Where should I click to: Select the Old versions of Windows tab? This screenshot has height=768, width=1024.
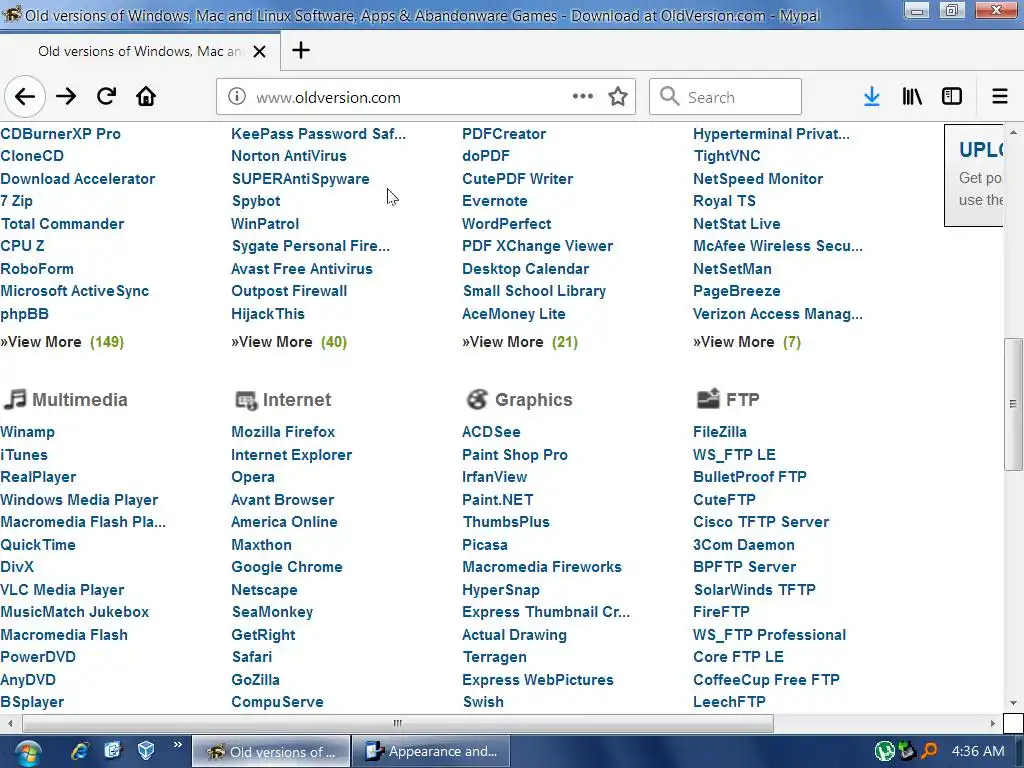pos(140,51)
